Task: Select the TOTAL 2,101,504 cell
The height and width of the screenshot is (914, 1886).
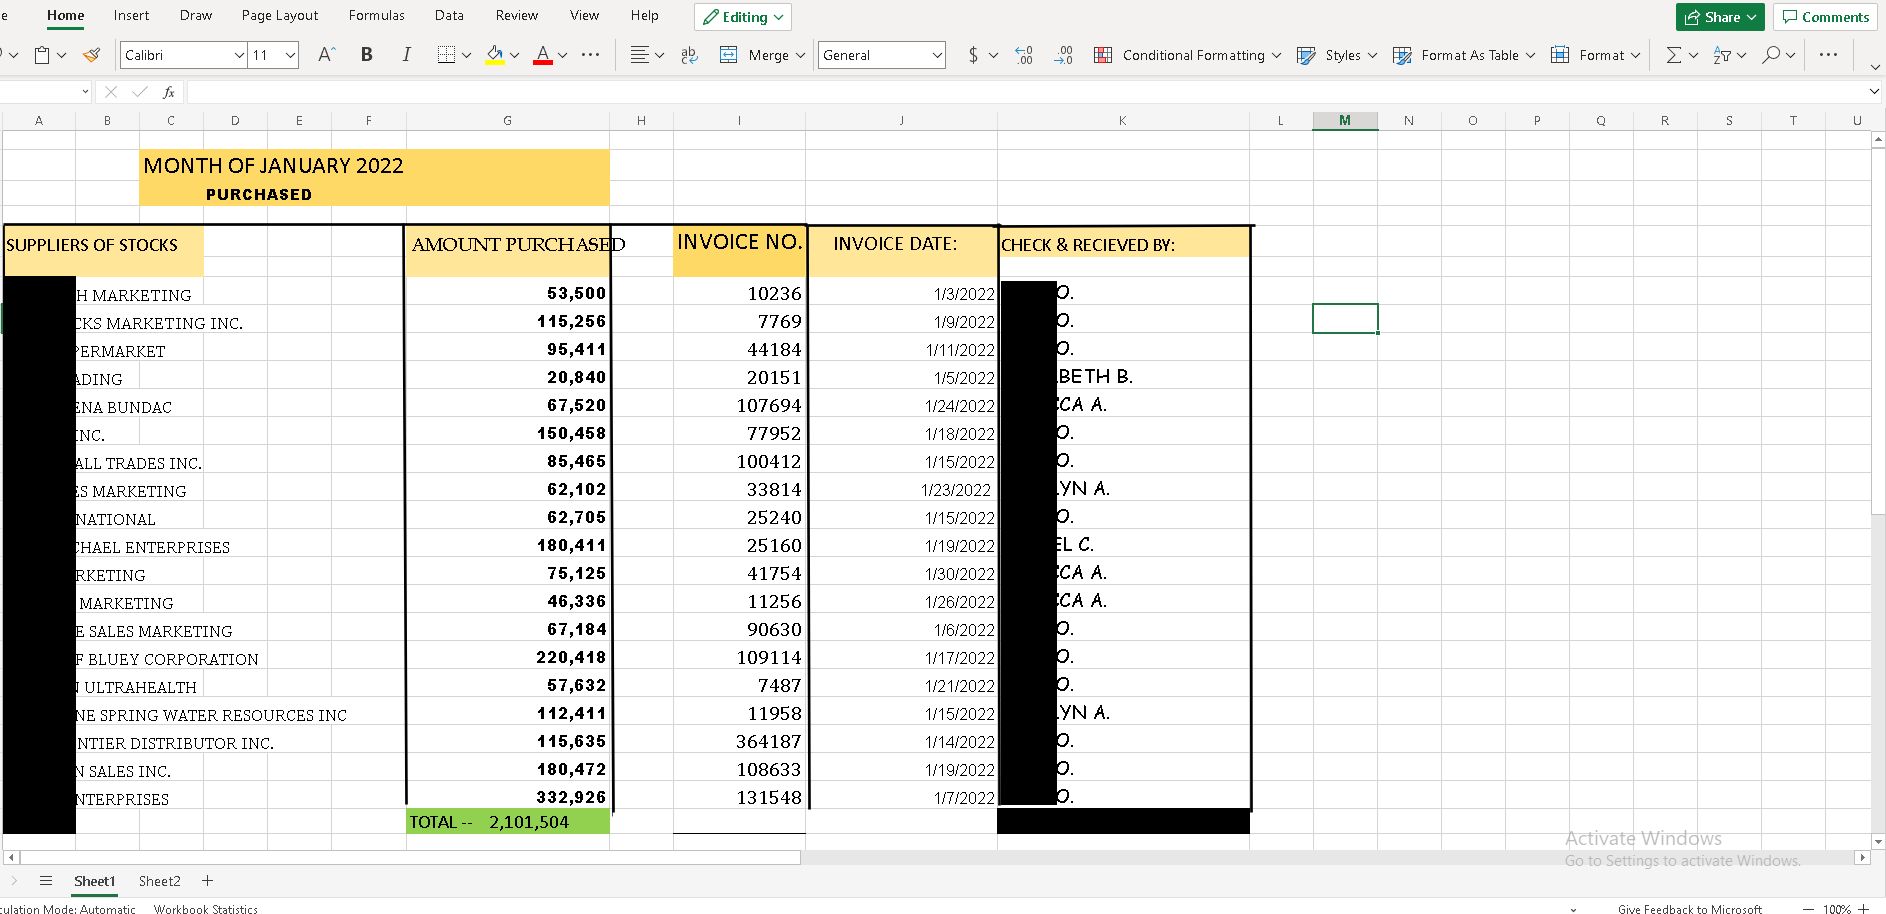Action: coord(508,822)
